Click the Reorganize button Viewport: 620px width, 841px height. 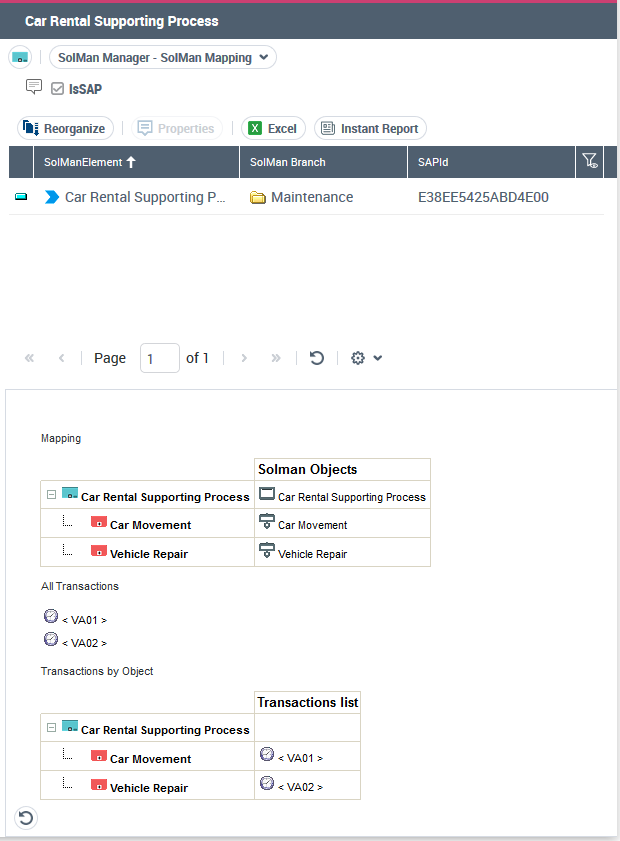(x=66, y=129)
